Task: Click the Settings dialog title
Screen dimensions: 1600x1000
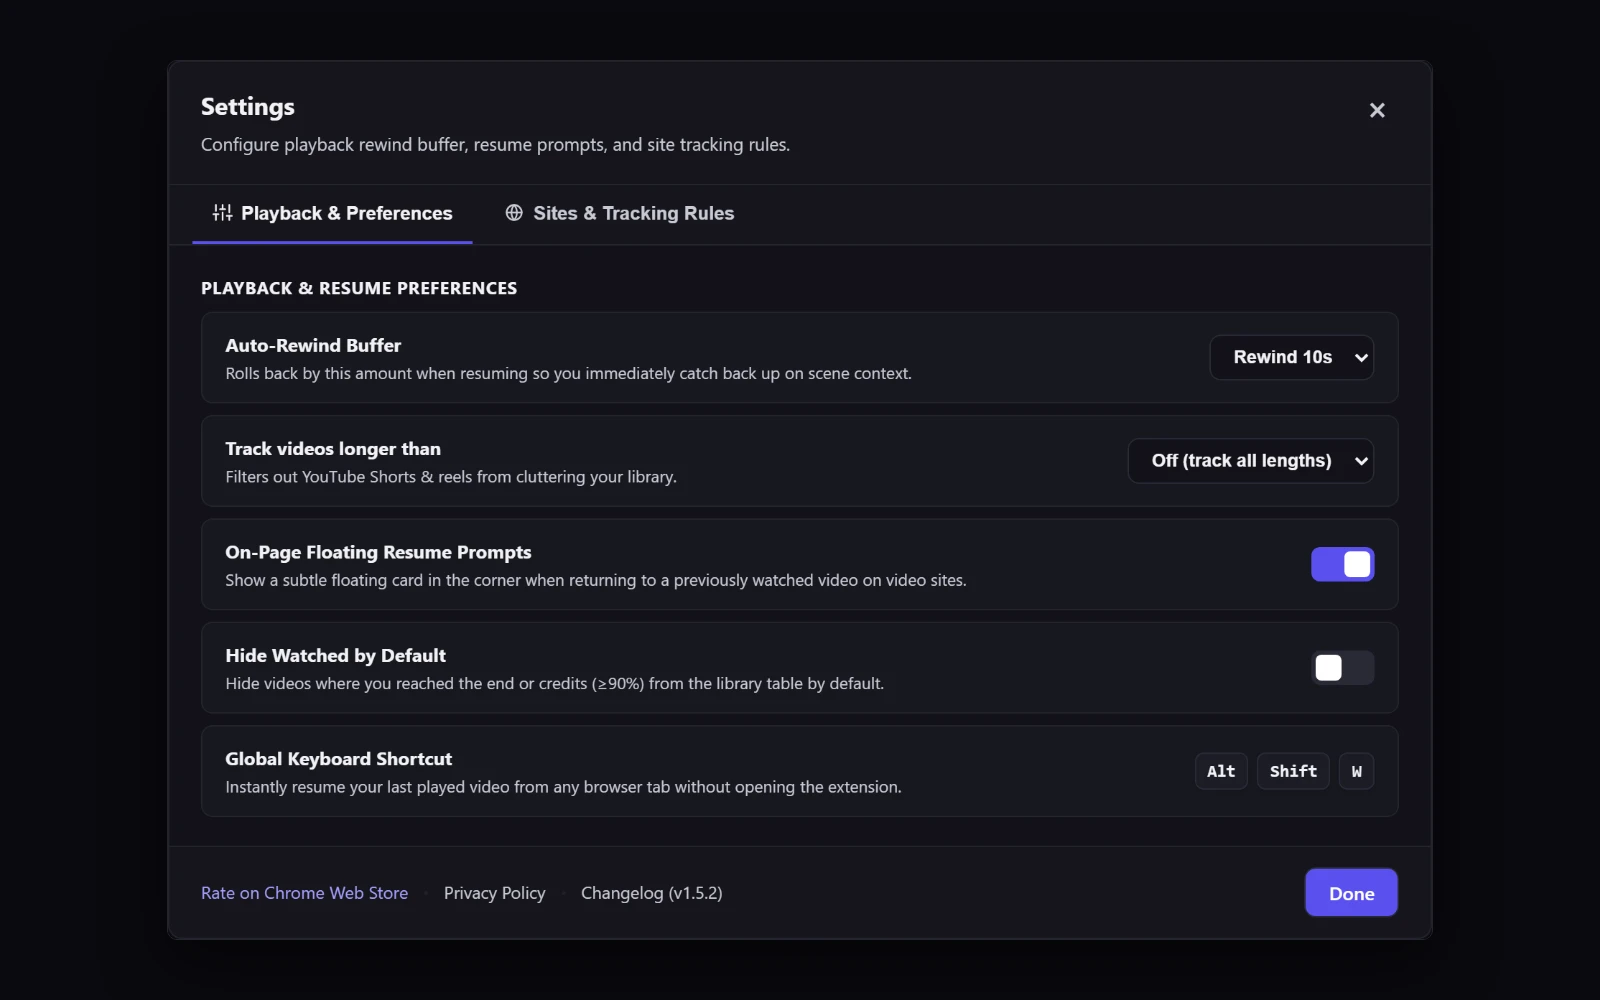Action: (248, 107)
